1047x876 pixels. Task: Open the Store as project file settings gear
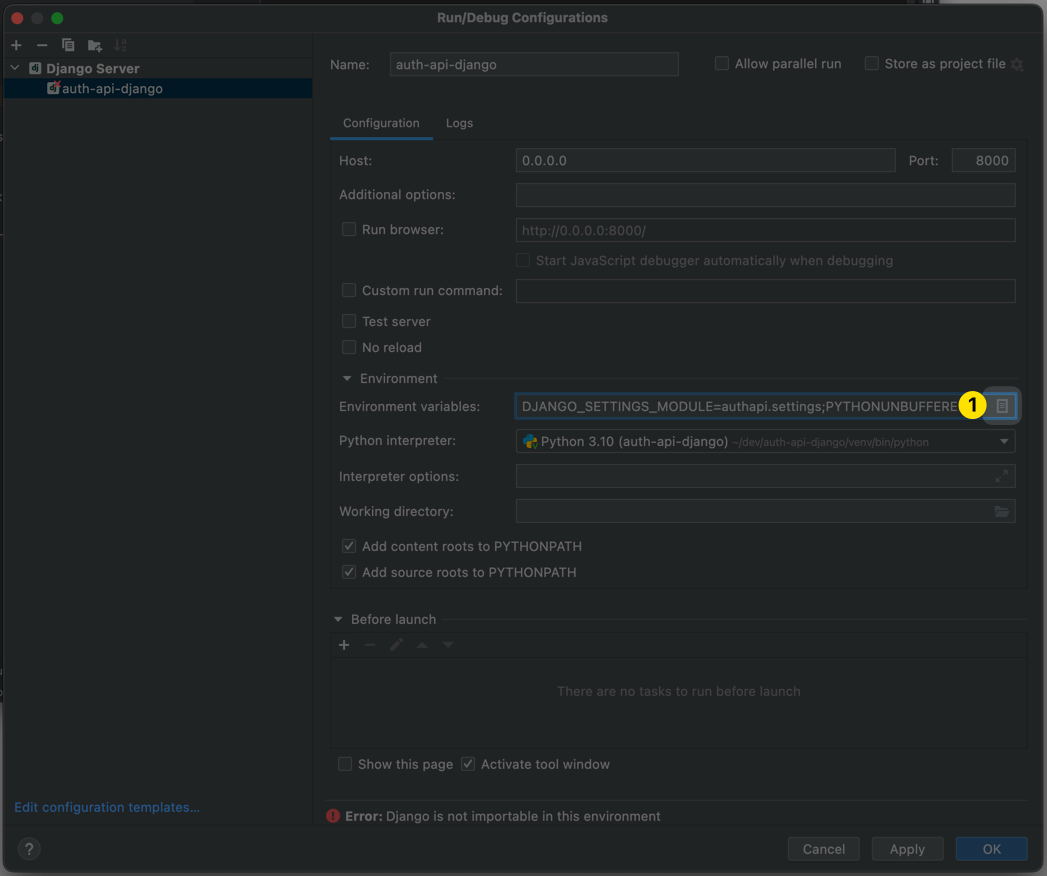[1017, 65]
